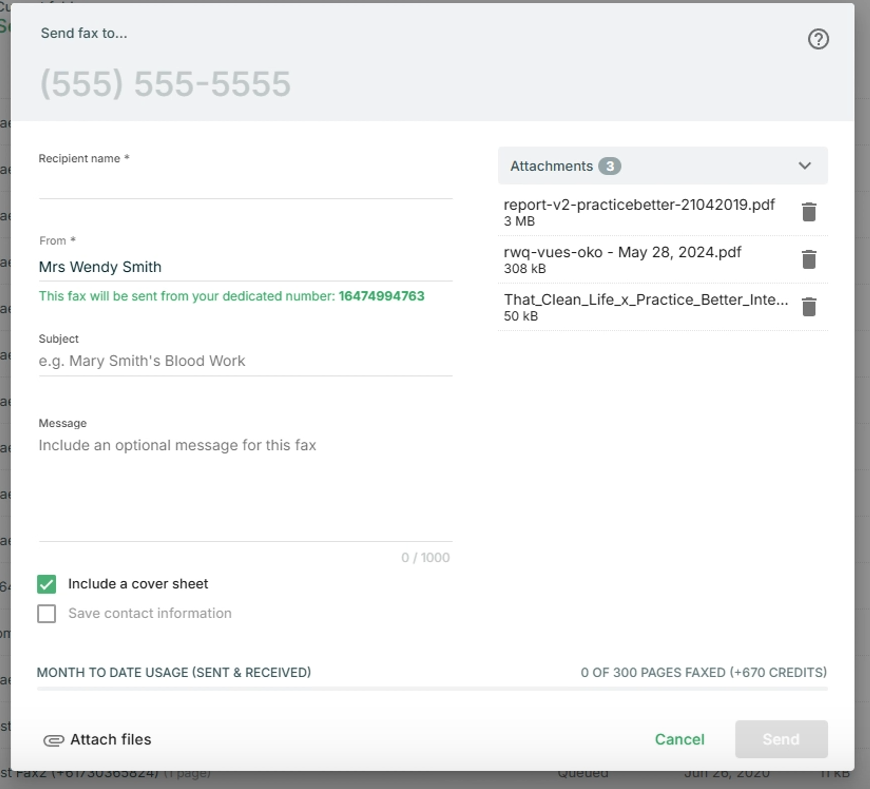Edit the From field Mrs Wendy Smith
Screen dimensions: 870x789
(x=245, y=267)
